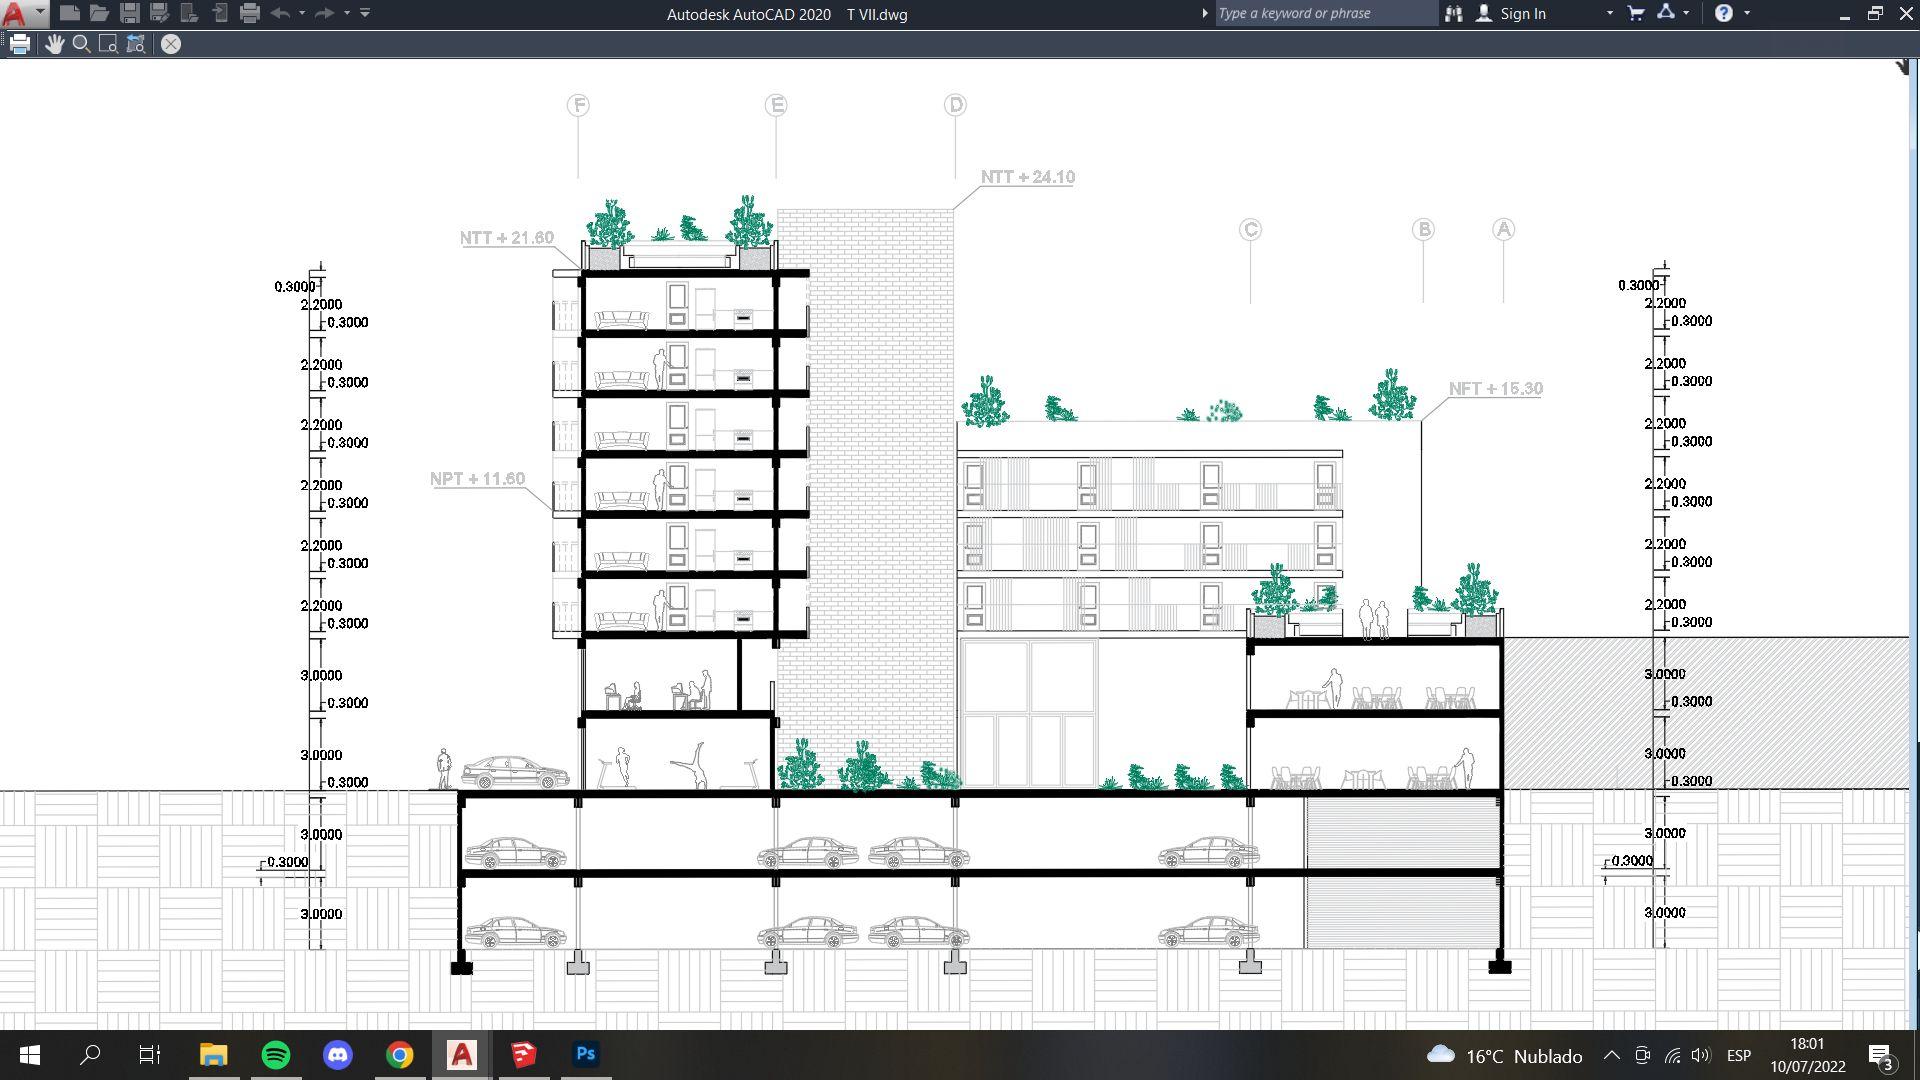
Task: Click the Zoom Original tool
Action: pos(136,44)
